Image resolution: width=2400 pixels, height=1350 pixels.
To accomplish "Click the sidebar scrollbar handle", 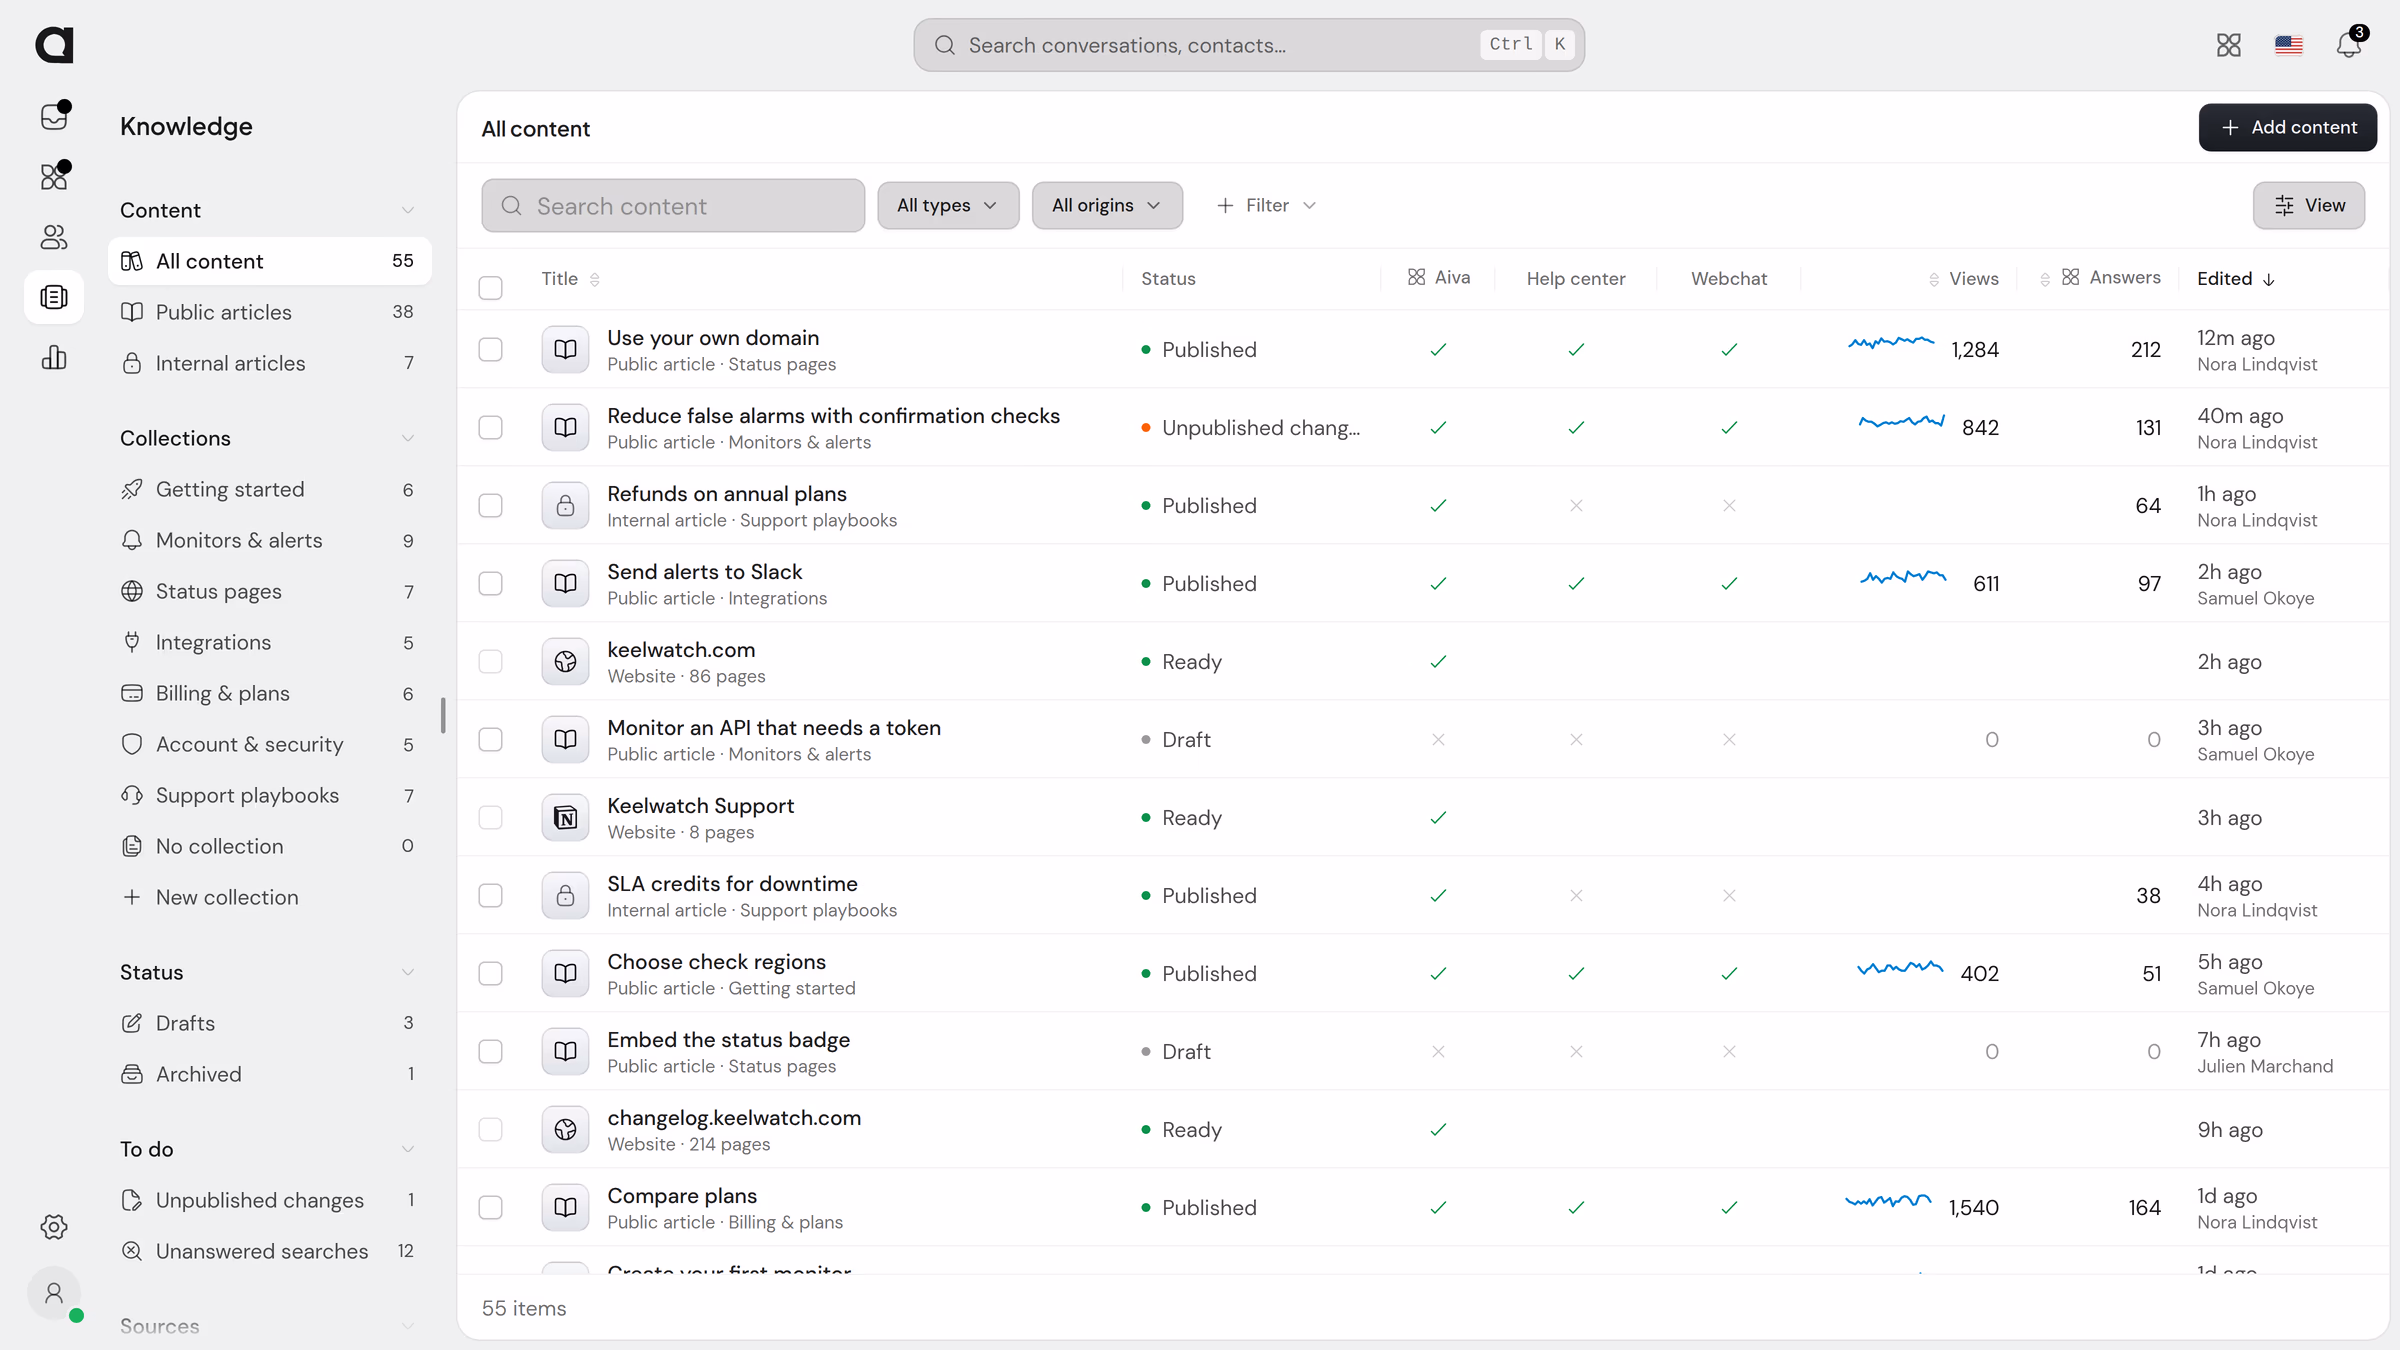I will coord(443,715).
